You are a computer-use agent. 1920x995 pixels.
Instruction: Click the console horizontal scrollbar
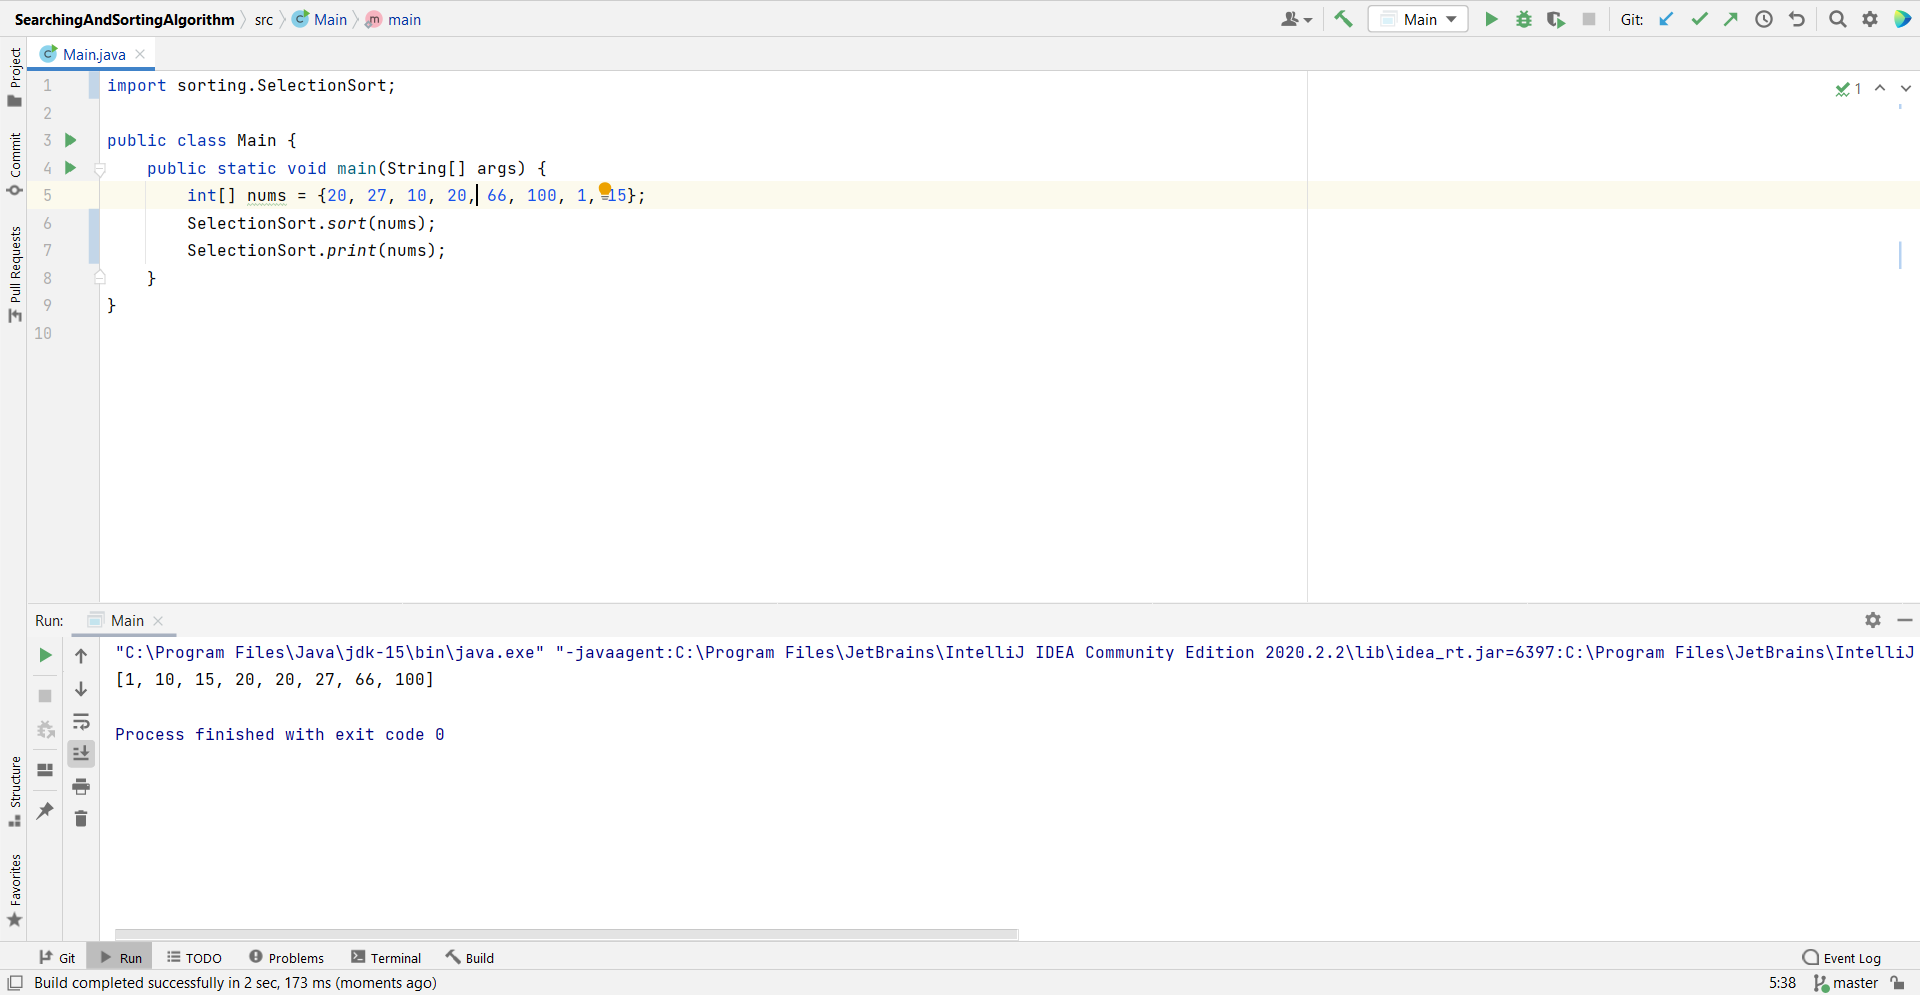[x=566, y=934]
